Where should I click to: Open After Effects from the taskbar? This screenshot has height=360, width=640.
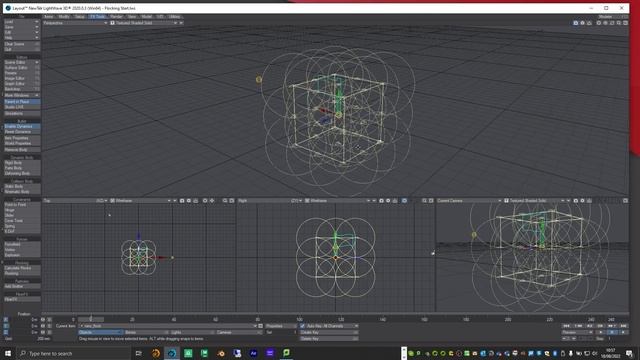tap(253, 353)
